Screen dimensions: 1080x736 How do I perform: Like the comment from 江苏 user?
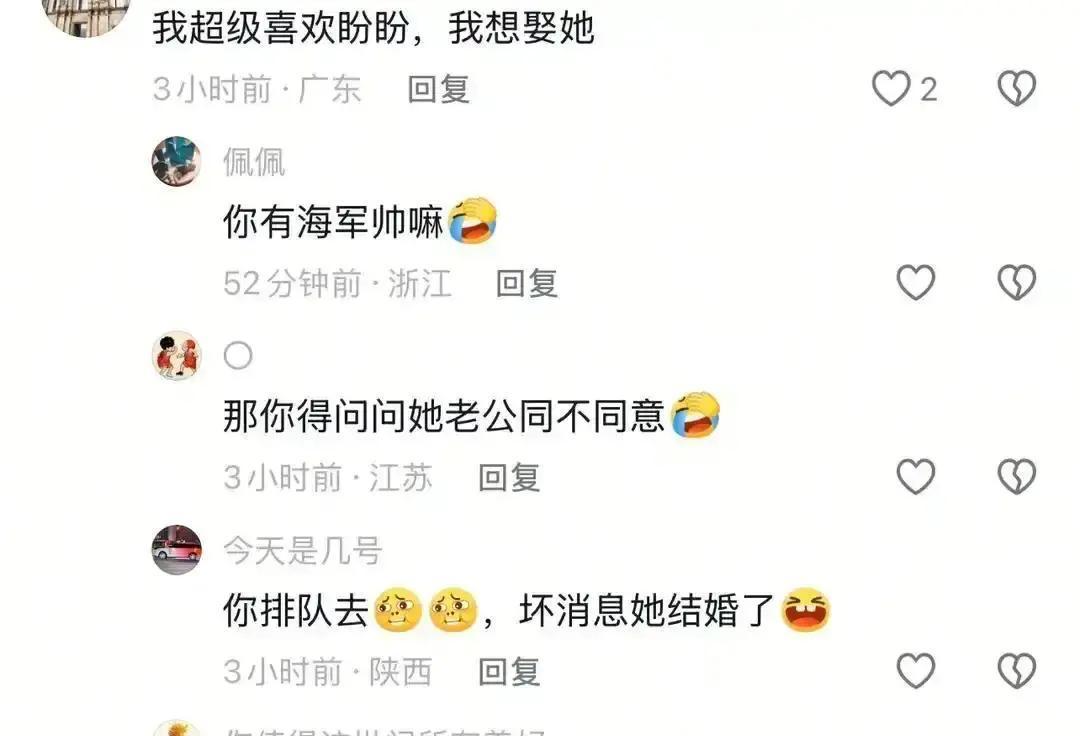[x=915, y=477]
